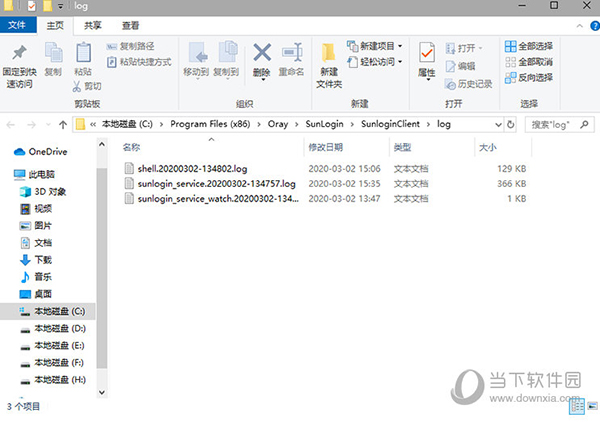
Task: Click Edit in the ribbon
Action: pos(460,67)
